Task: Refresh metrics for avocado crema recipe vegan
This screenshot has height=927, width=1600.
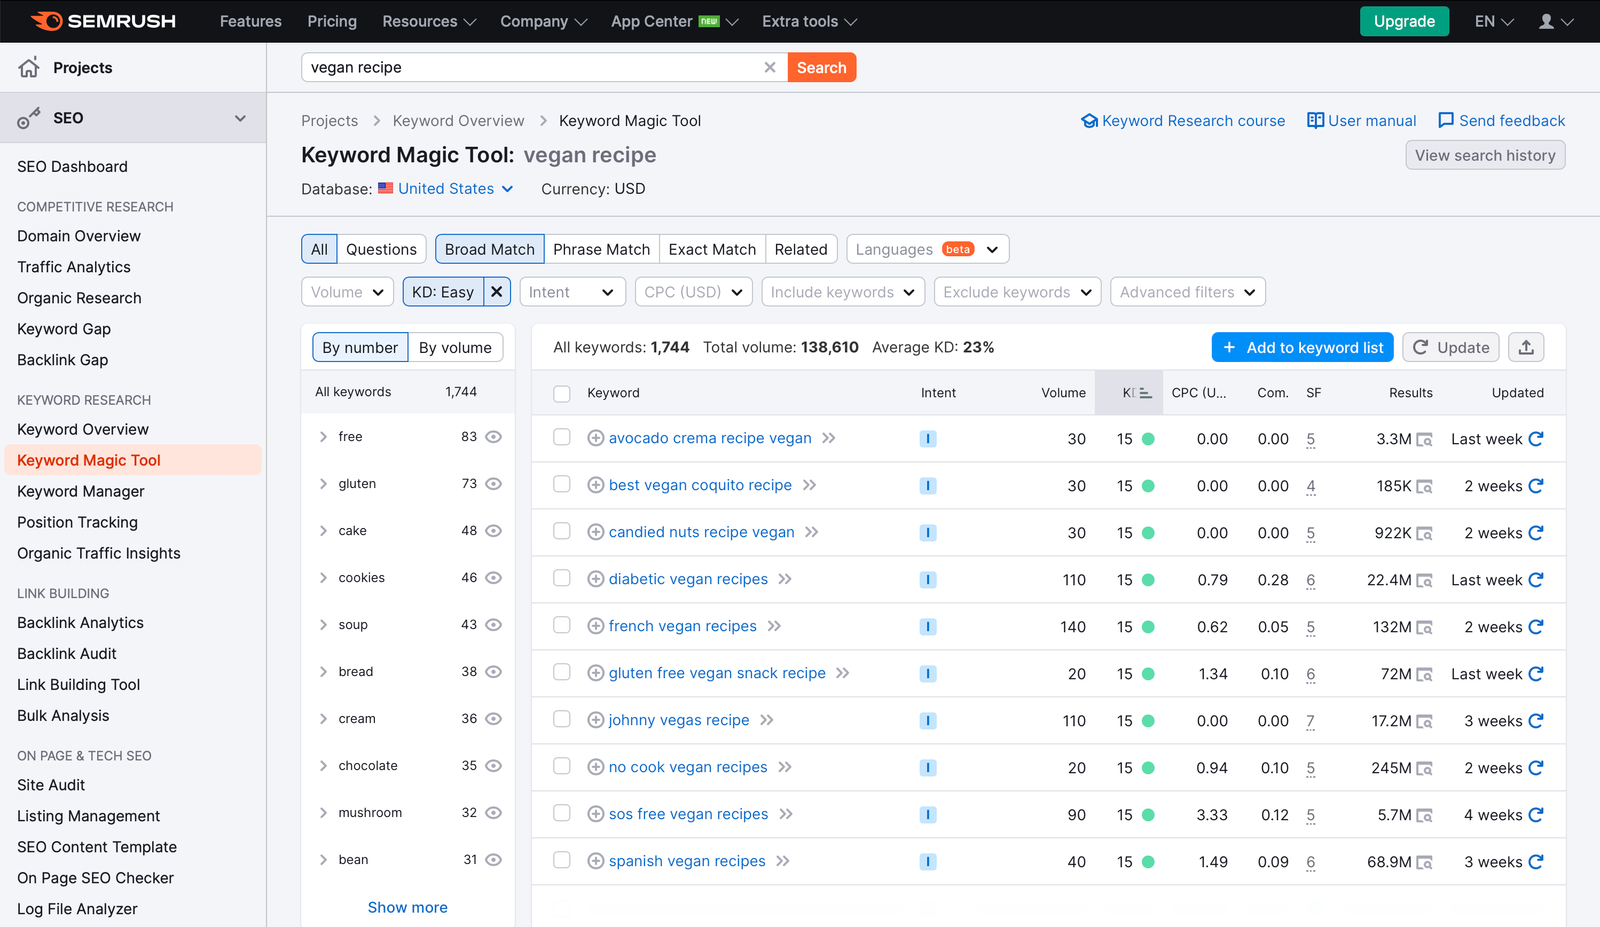Action: coord(1536,439)
